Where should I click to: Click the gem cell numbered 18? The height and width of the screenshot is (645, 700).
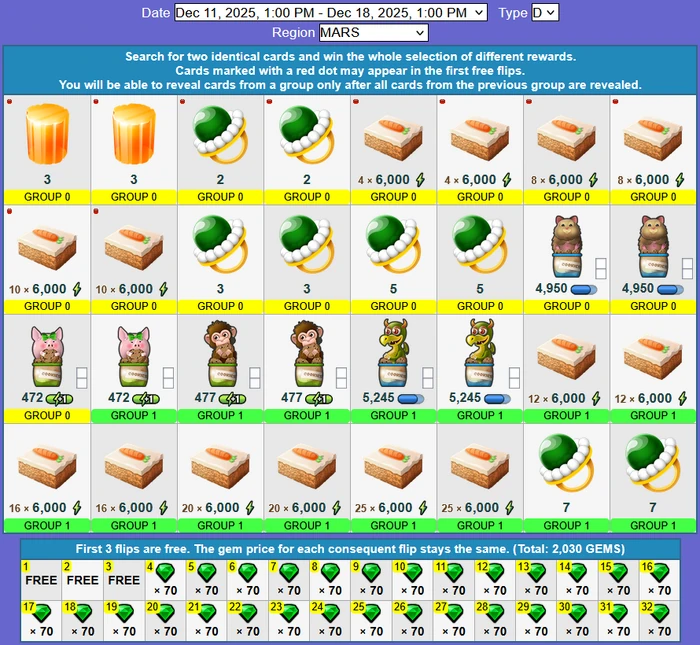(83, 620)
